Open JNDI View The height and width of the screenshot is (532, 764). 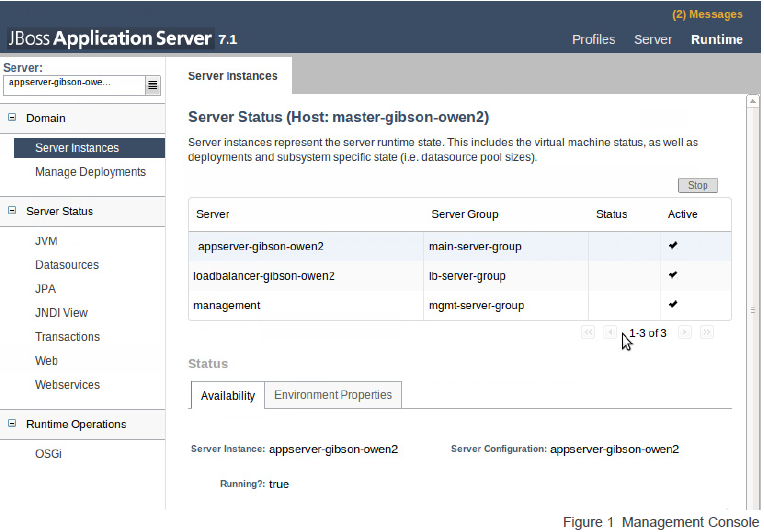point(61,313)
